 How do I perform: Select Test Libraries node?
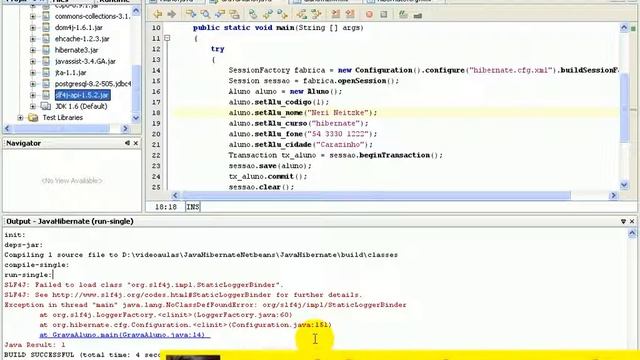click(62, 118)
